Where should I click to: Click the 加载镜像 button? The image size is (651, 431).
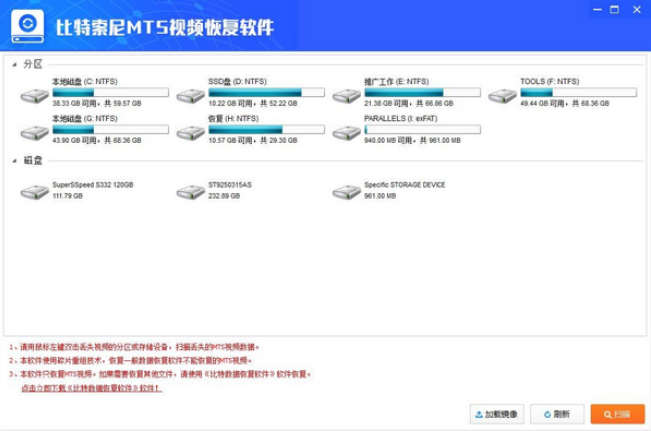click(x=497, y=414)
